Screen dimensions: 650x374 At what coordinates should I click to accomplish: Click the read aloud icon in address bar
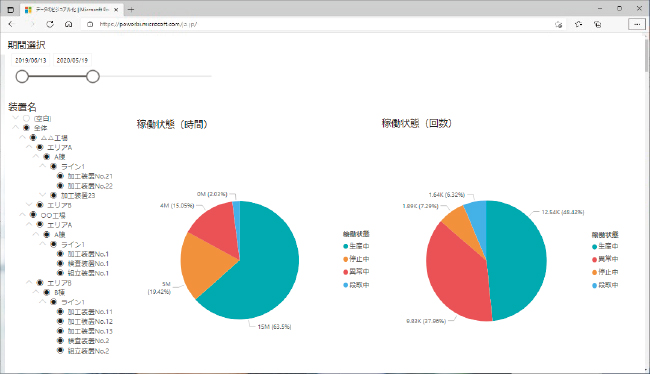tap(558, 24)
